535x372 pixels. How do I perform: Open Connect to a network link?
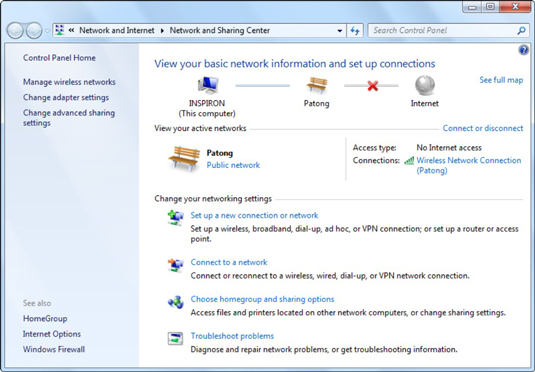point(229,262)
